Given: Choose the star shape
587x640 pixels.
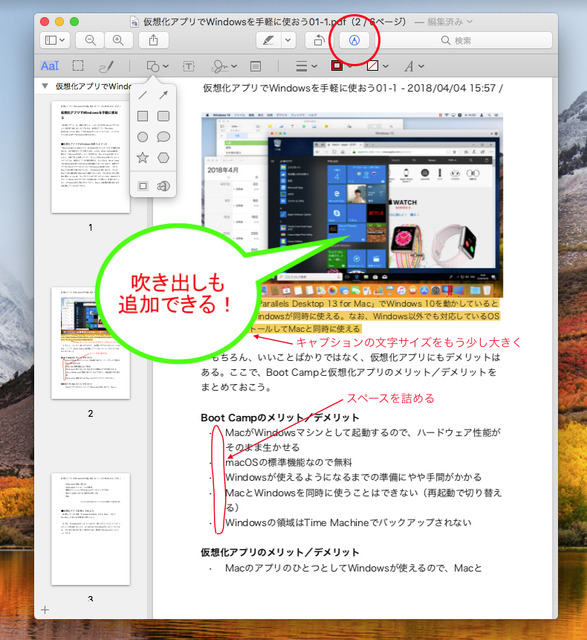Looking at the screenshot, I should coord(142,158).
